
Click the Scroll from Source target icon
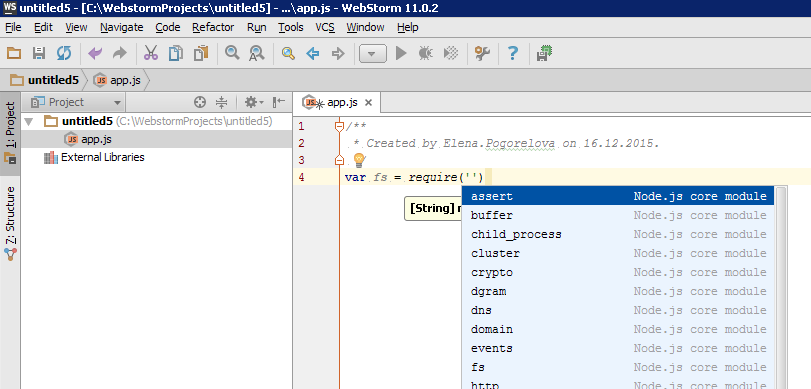pos(200,102)
